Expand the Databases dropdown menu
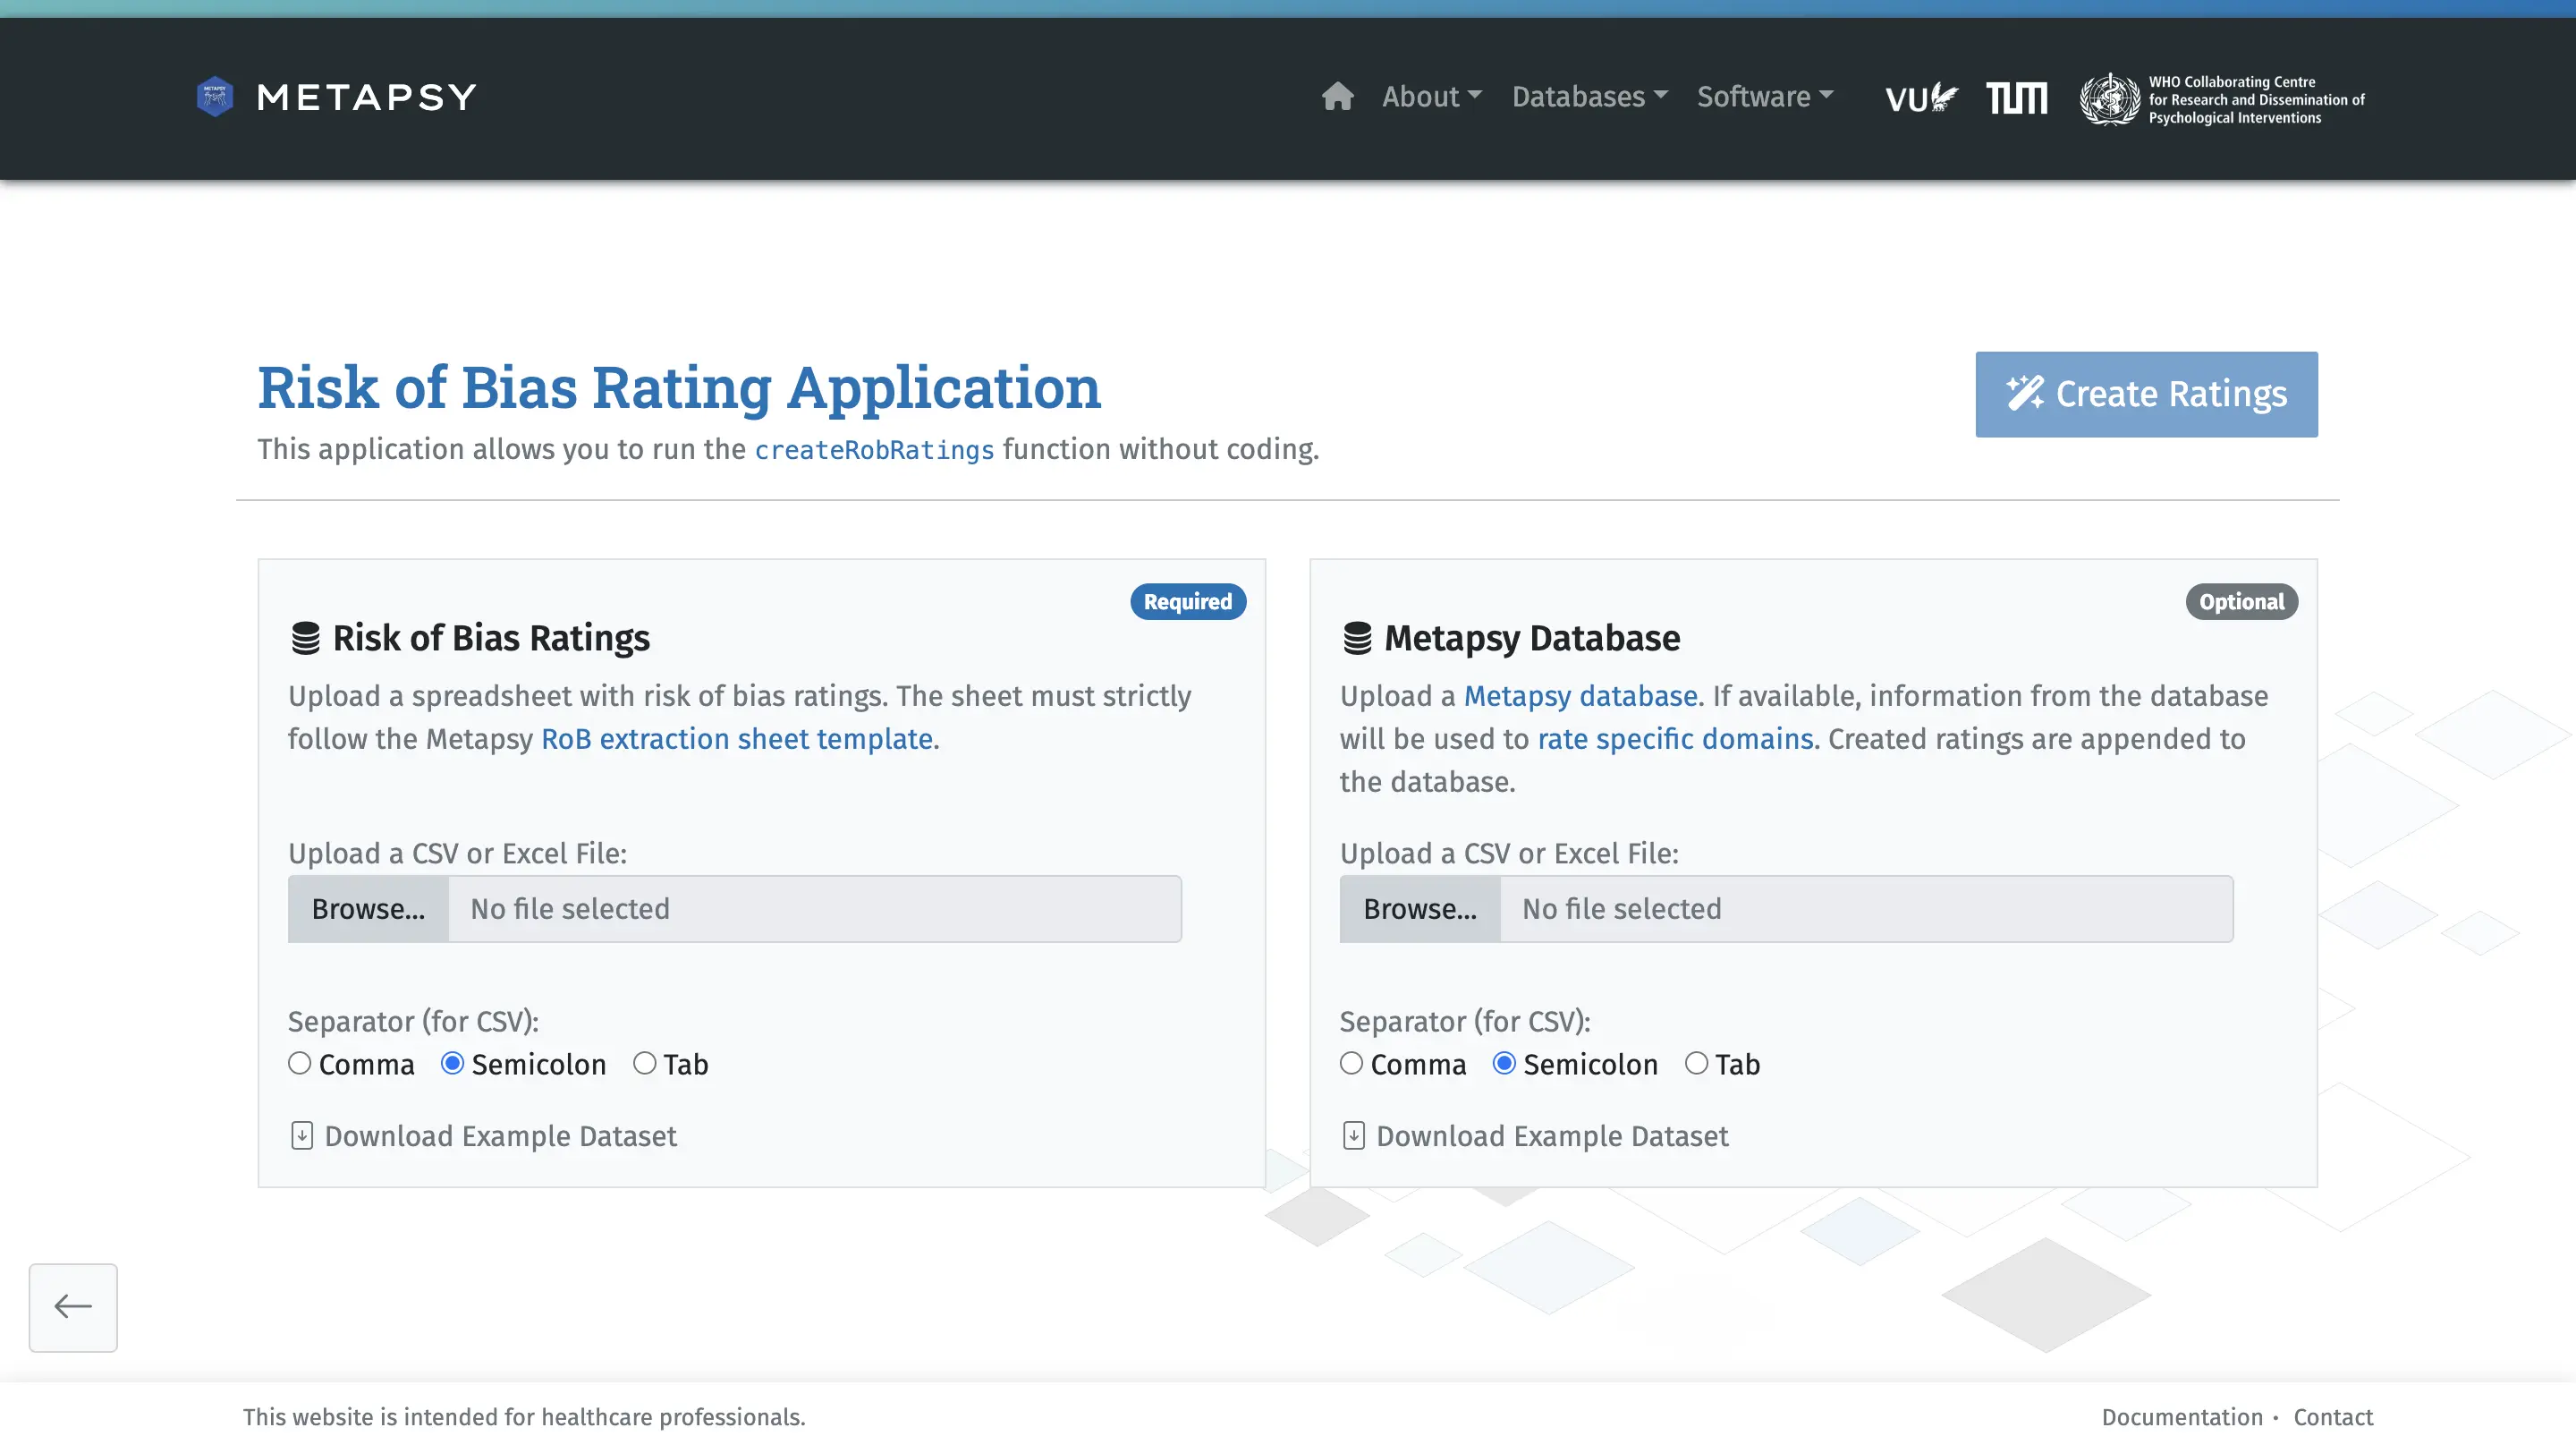 pos(1590,97)
